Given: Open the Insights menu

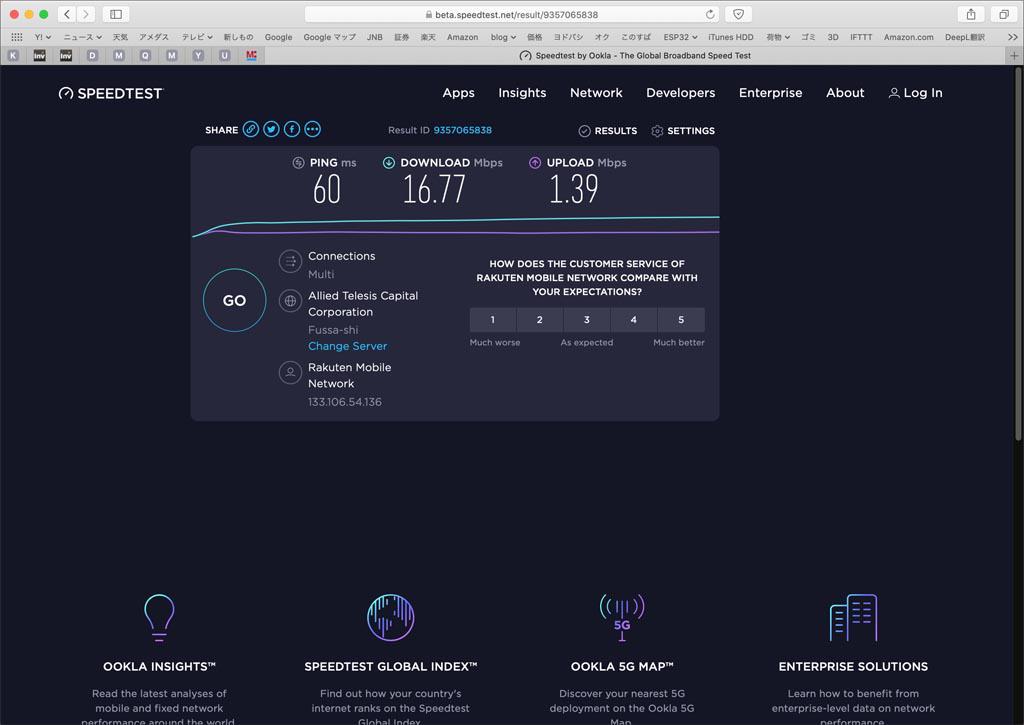Looking at the screenshot, I should [x=522, y=93].
